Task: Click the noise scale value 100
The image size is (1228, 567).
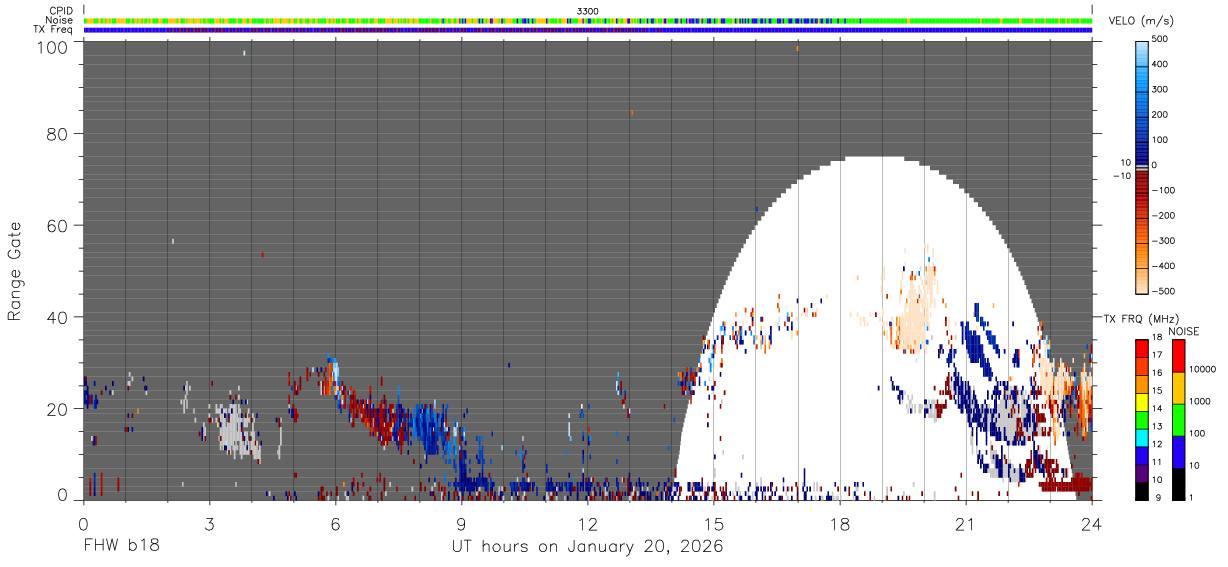Action: tap(1198, 434)
